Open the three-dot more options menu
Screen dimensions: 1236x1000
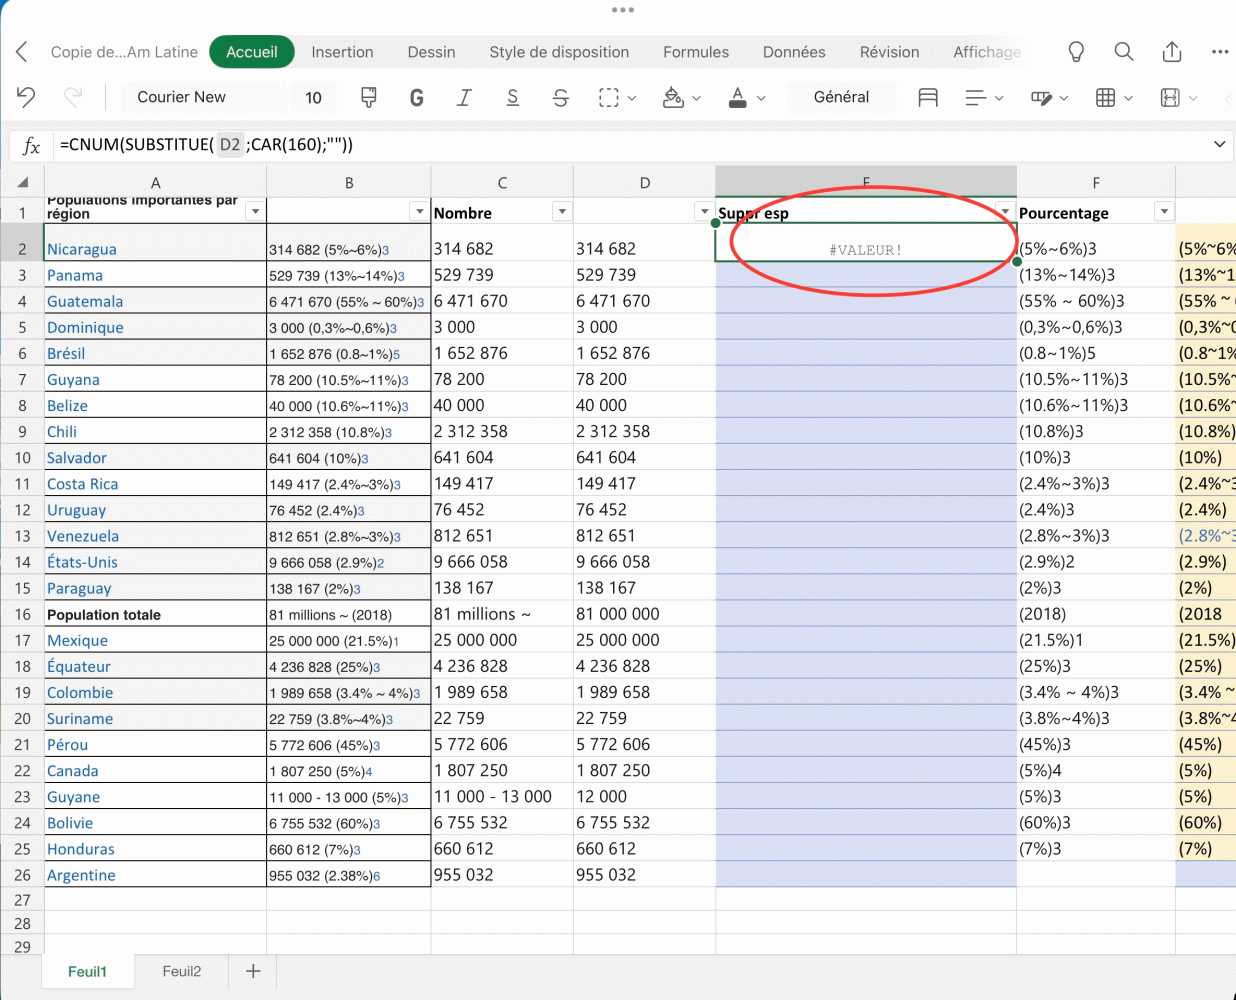click(1219, 52)
